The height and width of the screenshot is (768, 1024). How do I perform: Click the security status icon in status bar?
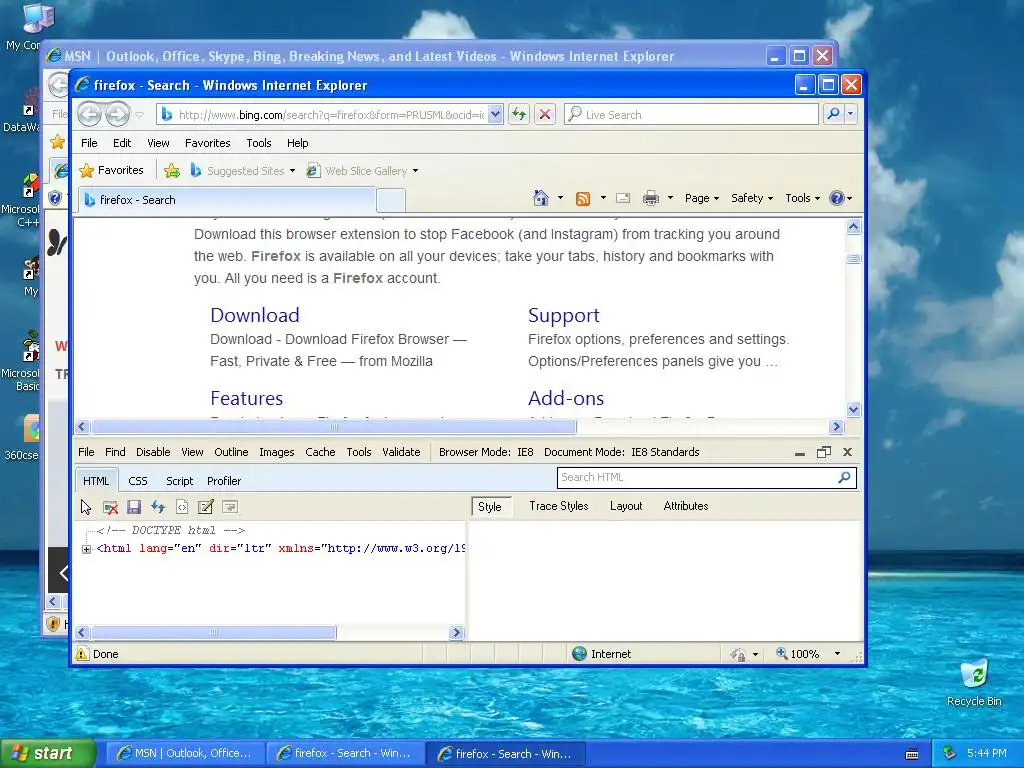point(738,654)
